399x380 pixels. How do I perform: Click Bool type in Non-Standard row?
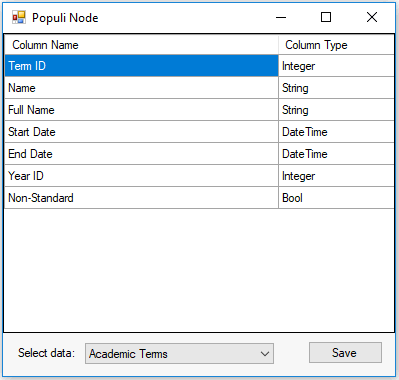(x=336, y=198)
